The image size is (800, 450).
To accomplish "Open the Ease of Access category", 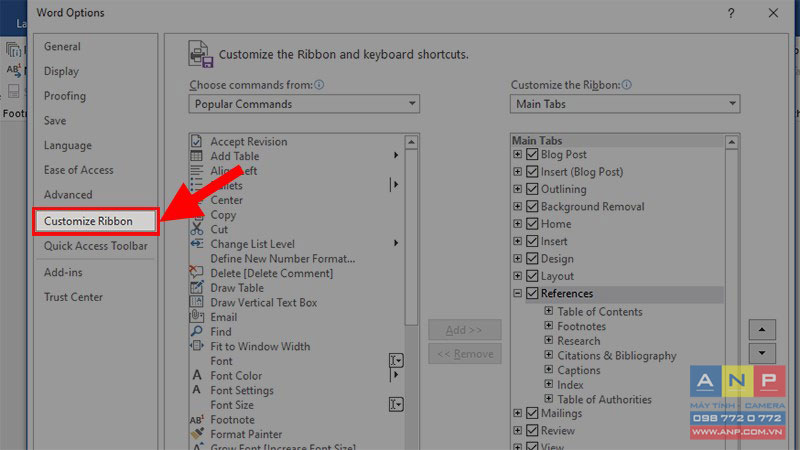I will 79,170.
